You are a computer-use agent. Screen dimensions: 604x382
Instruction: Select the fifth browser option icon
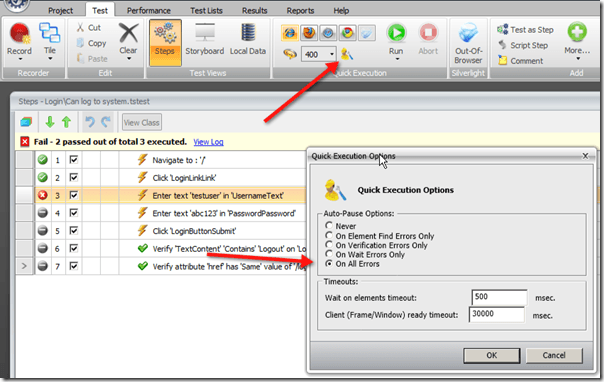(x=367, y=33)
